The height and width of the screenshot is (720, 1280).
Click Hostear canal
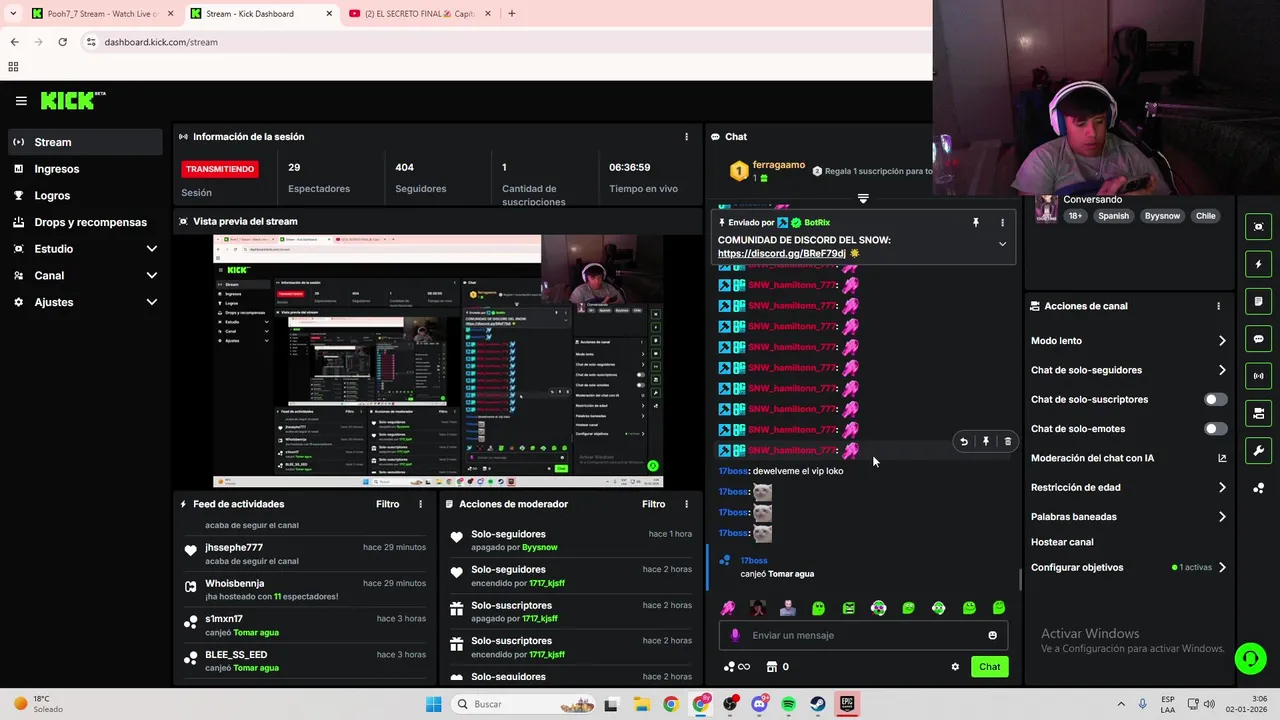1062,542
